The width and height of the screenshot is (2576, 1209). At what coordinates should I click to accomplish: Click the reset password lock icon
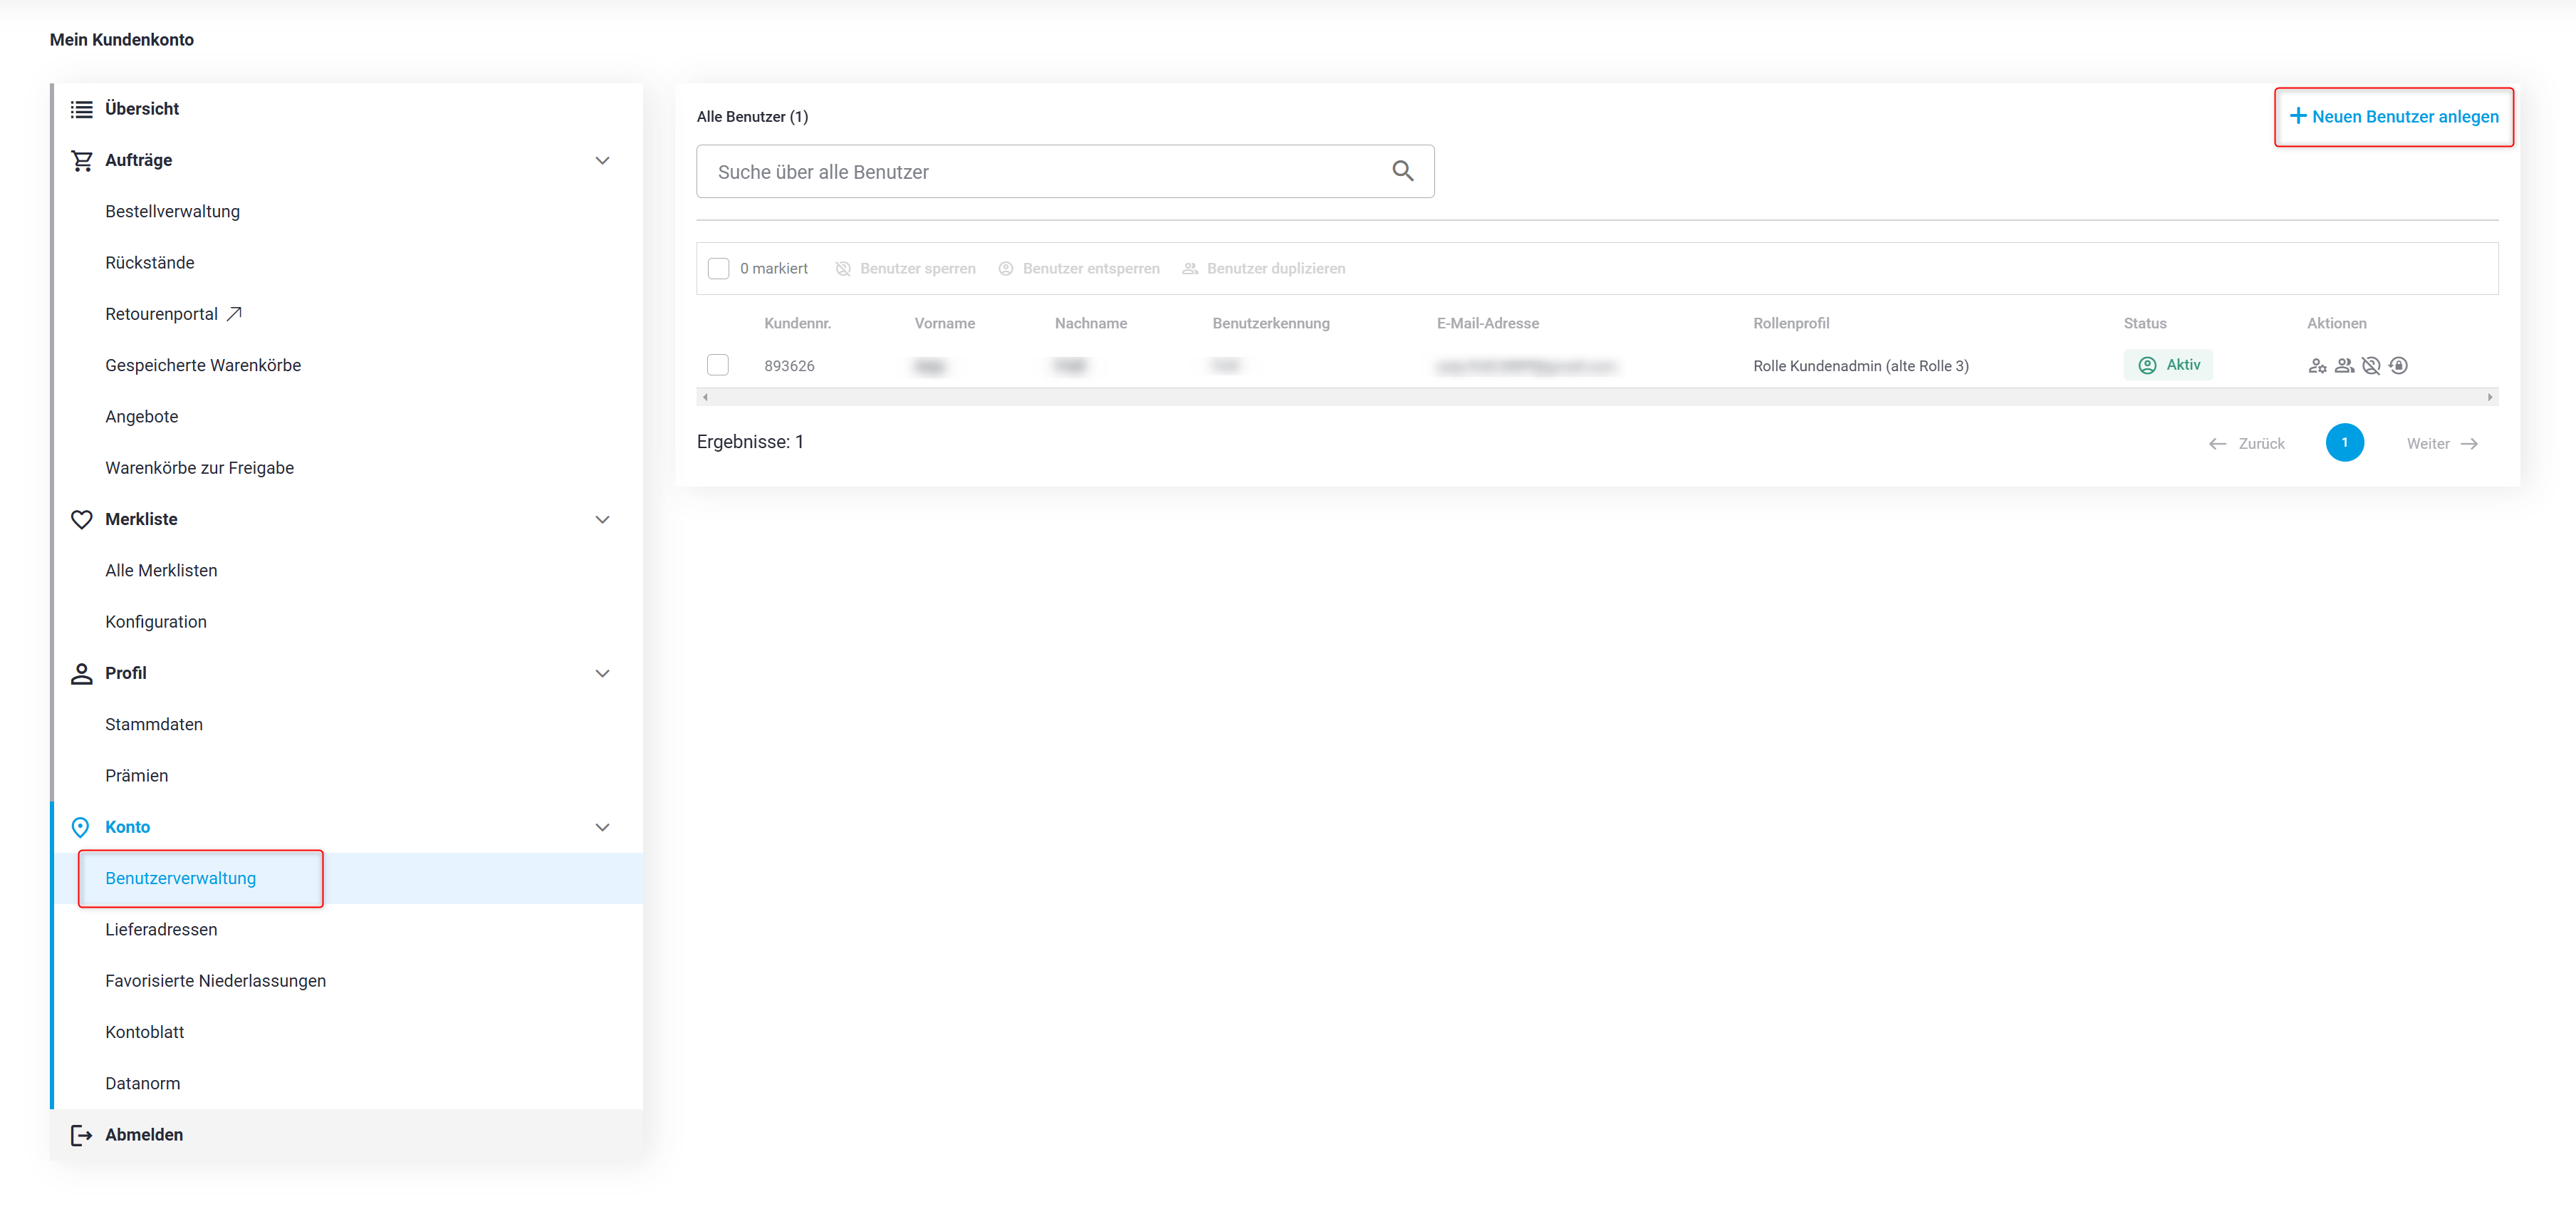pyautogui.click(x=2398, y=366)
